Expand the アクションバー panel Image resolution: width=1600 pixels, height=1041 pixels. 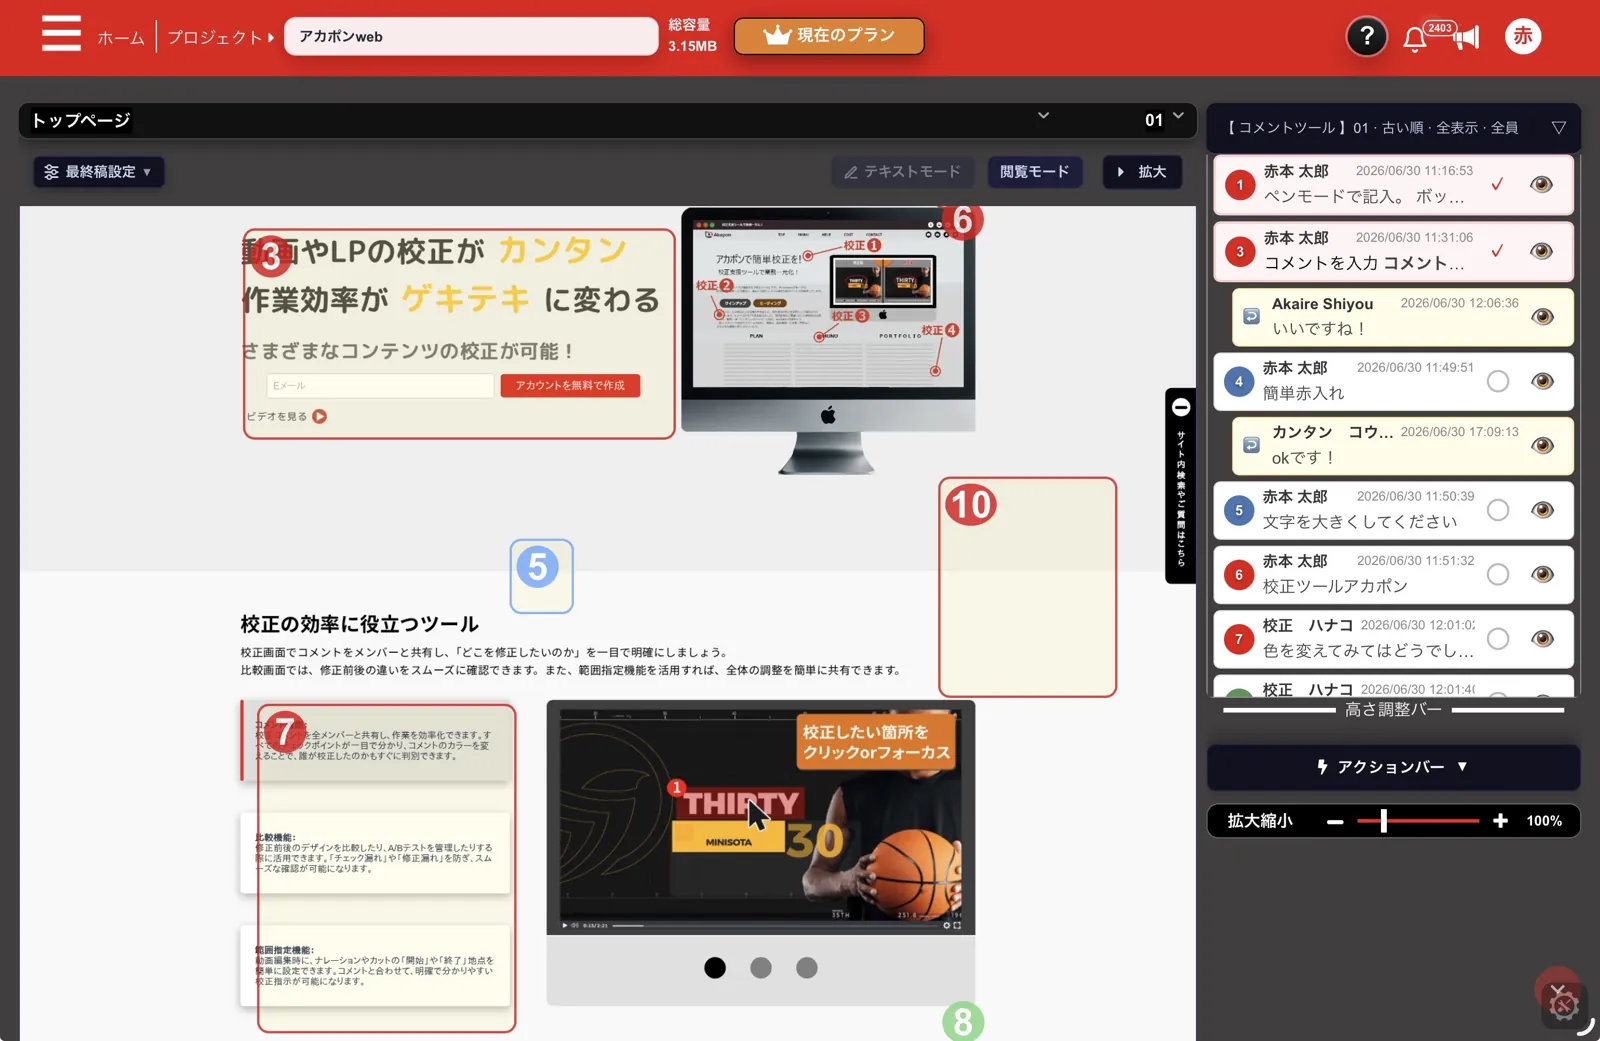[x=1393, y=767]
